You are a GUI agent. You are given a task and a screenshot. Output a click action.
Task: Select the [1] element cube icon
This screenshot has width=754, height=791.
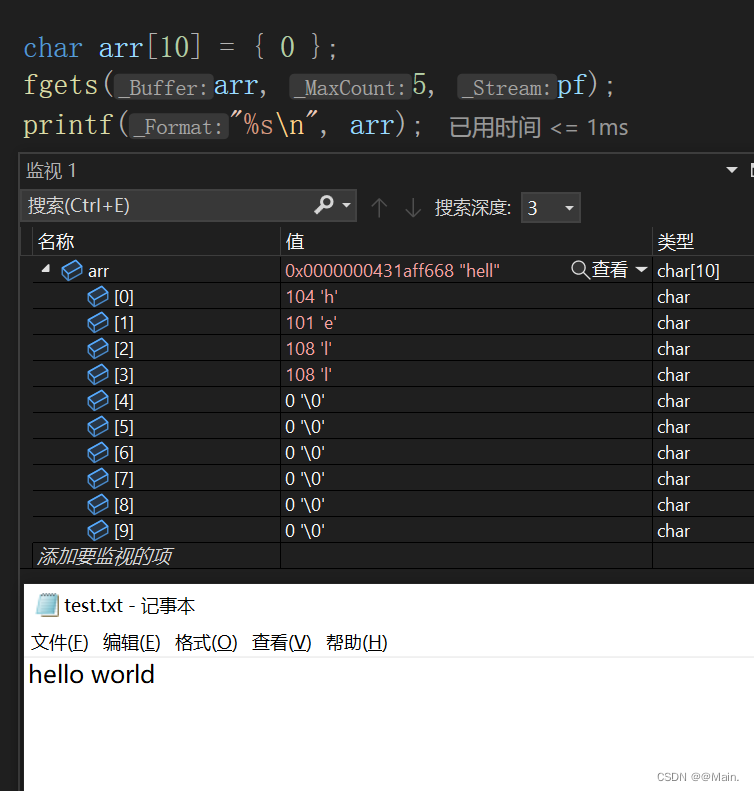tap(97, 322)
